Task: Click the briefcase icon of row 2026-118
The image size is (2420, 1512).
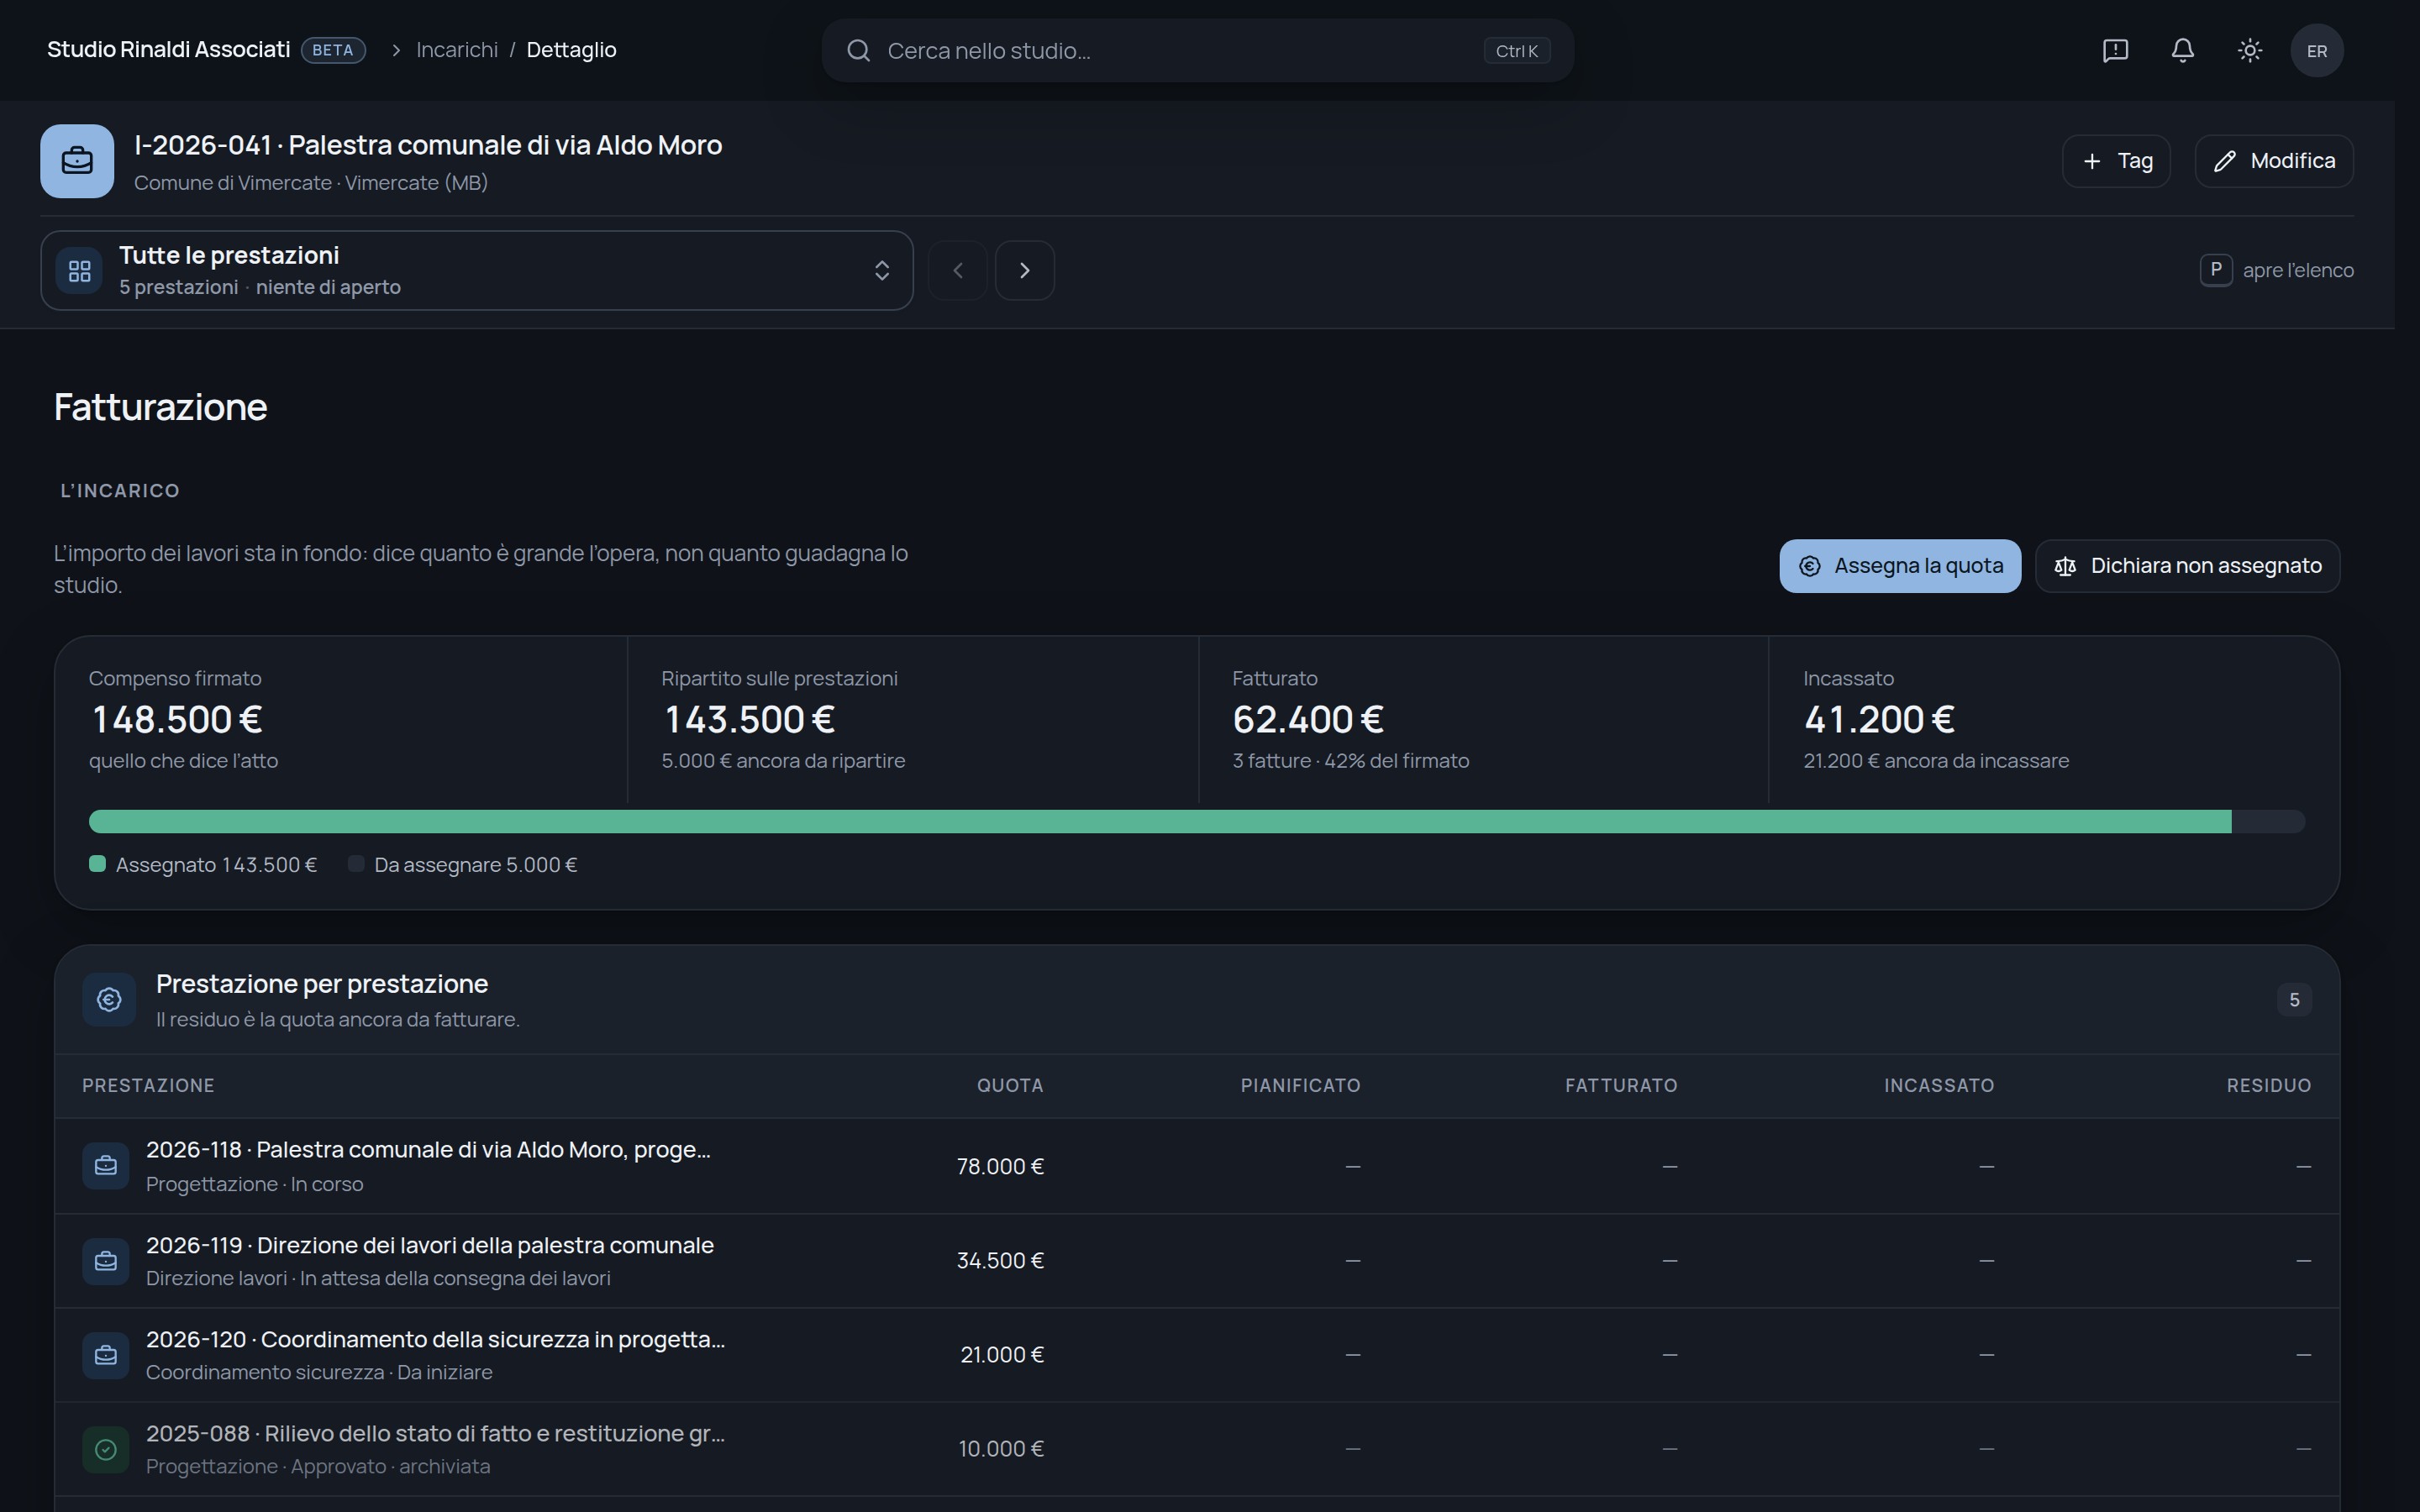Action: pyautogui.click(x=105, y=1166)
